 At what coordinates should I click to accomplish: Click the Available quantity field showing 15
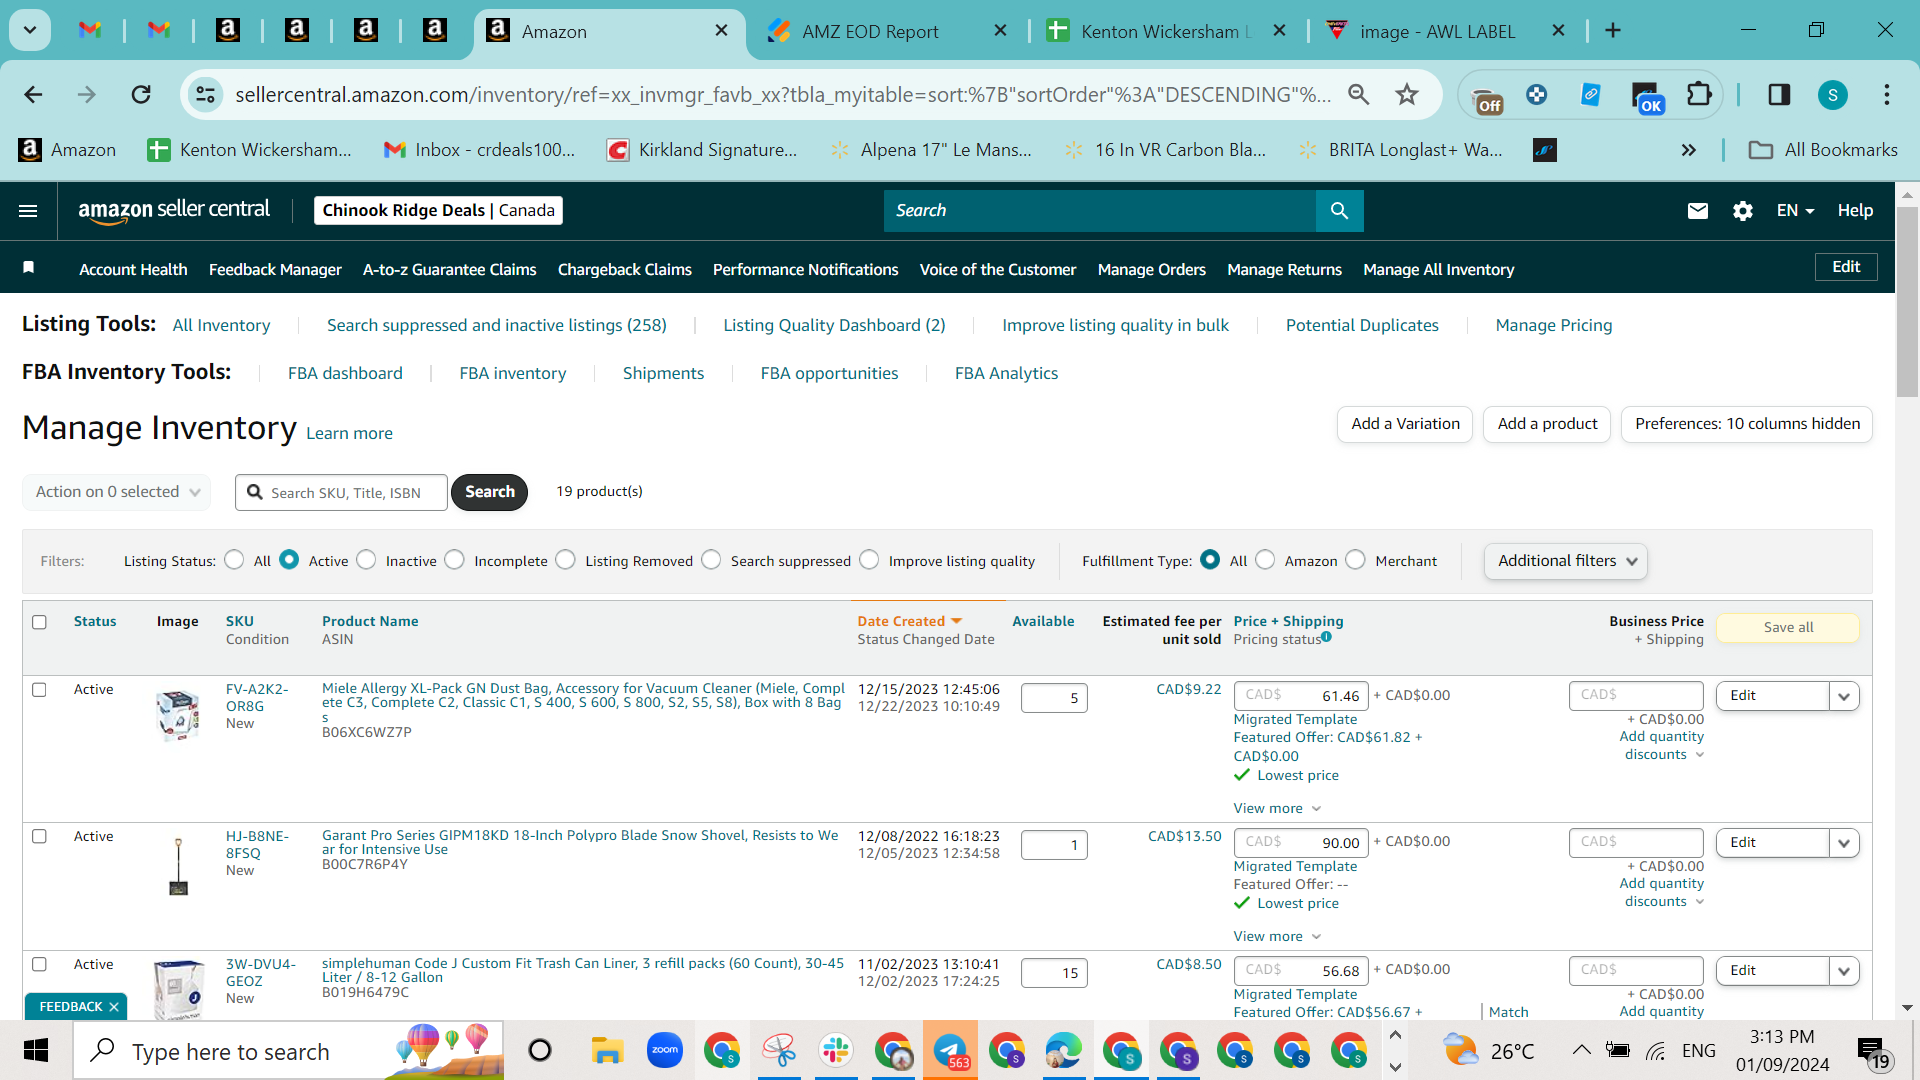click(x=1054, y=973)
